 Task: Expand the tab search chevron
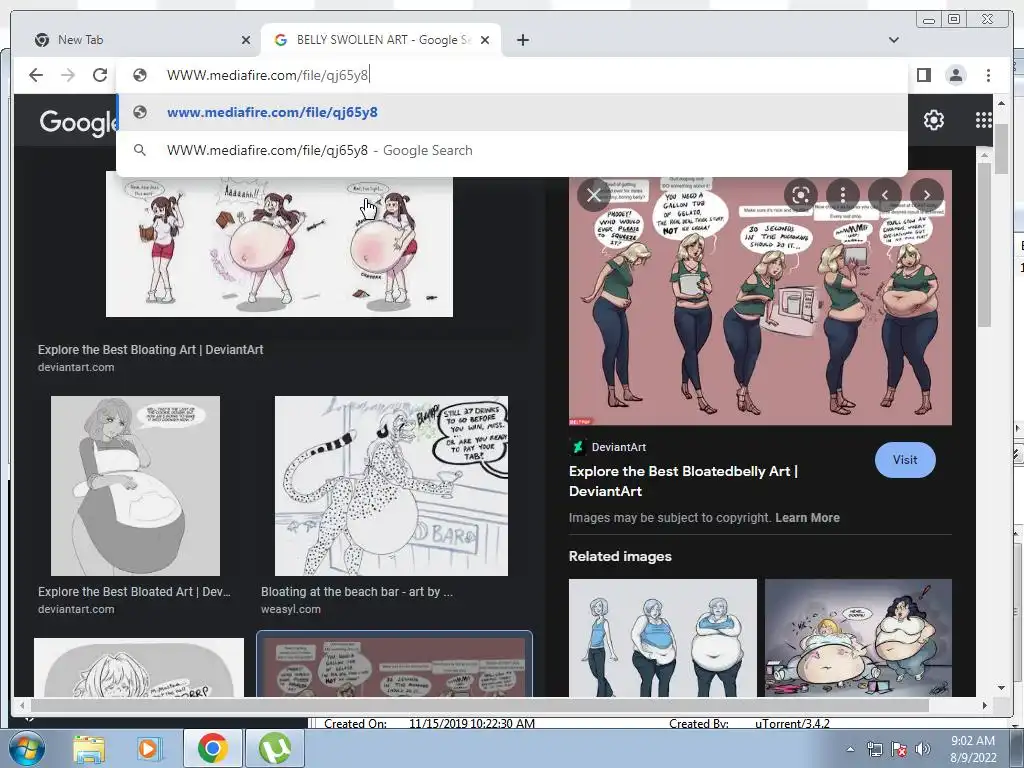coord(893,40)
